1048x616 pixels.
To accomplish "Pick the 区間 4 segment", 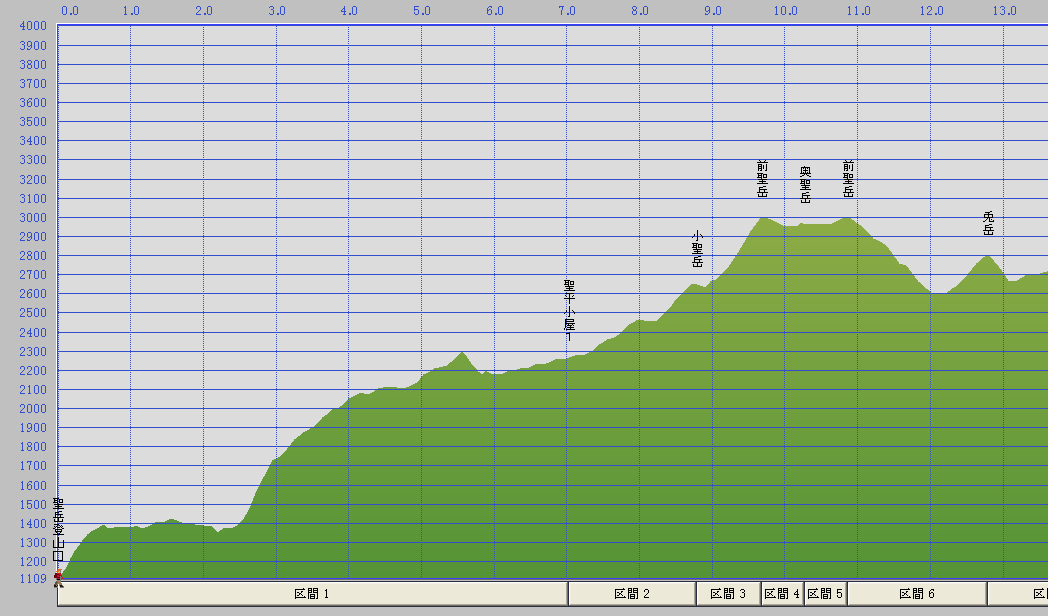I will [782, 594].
